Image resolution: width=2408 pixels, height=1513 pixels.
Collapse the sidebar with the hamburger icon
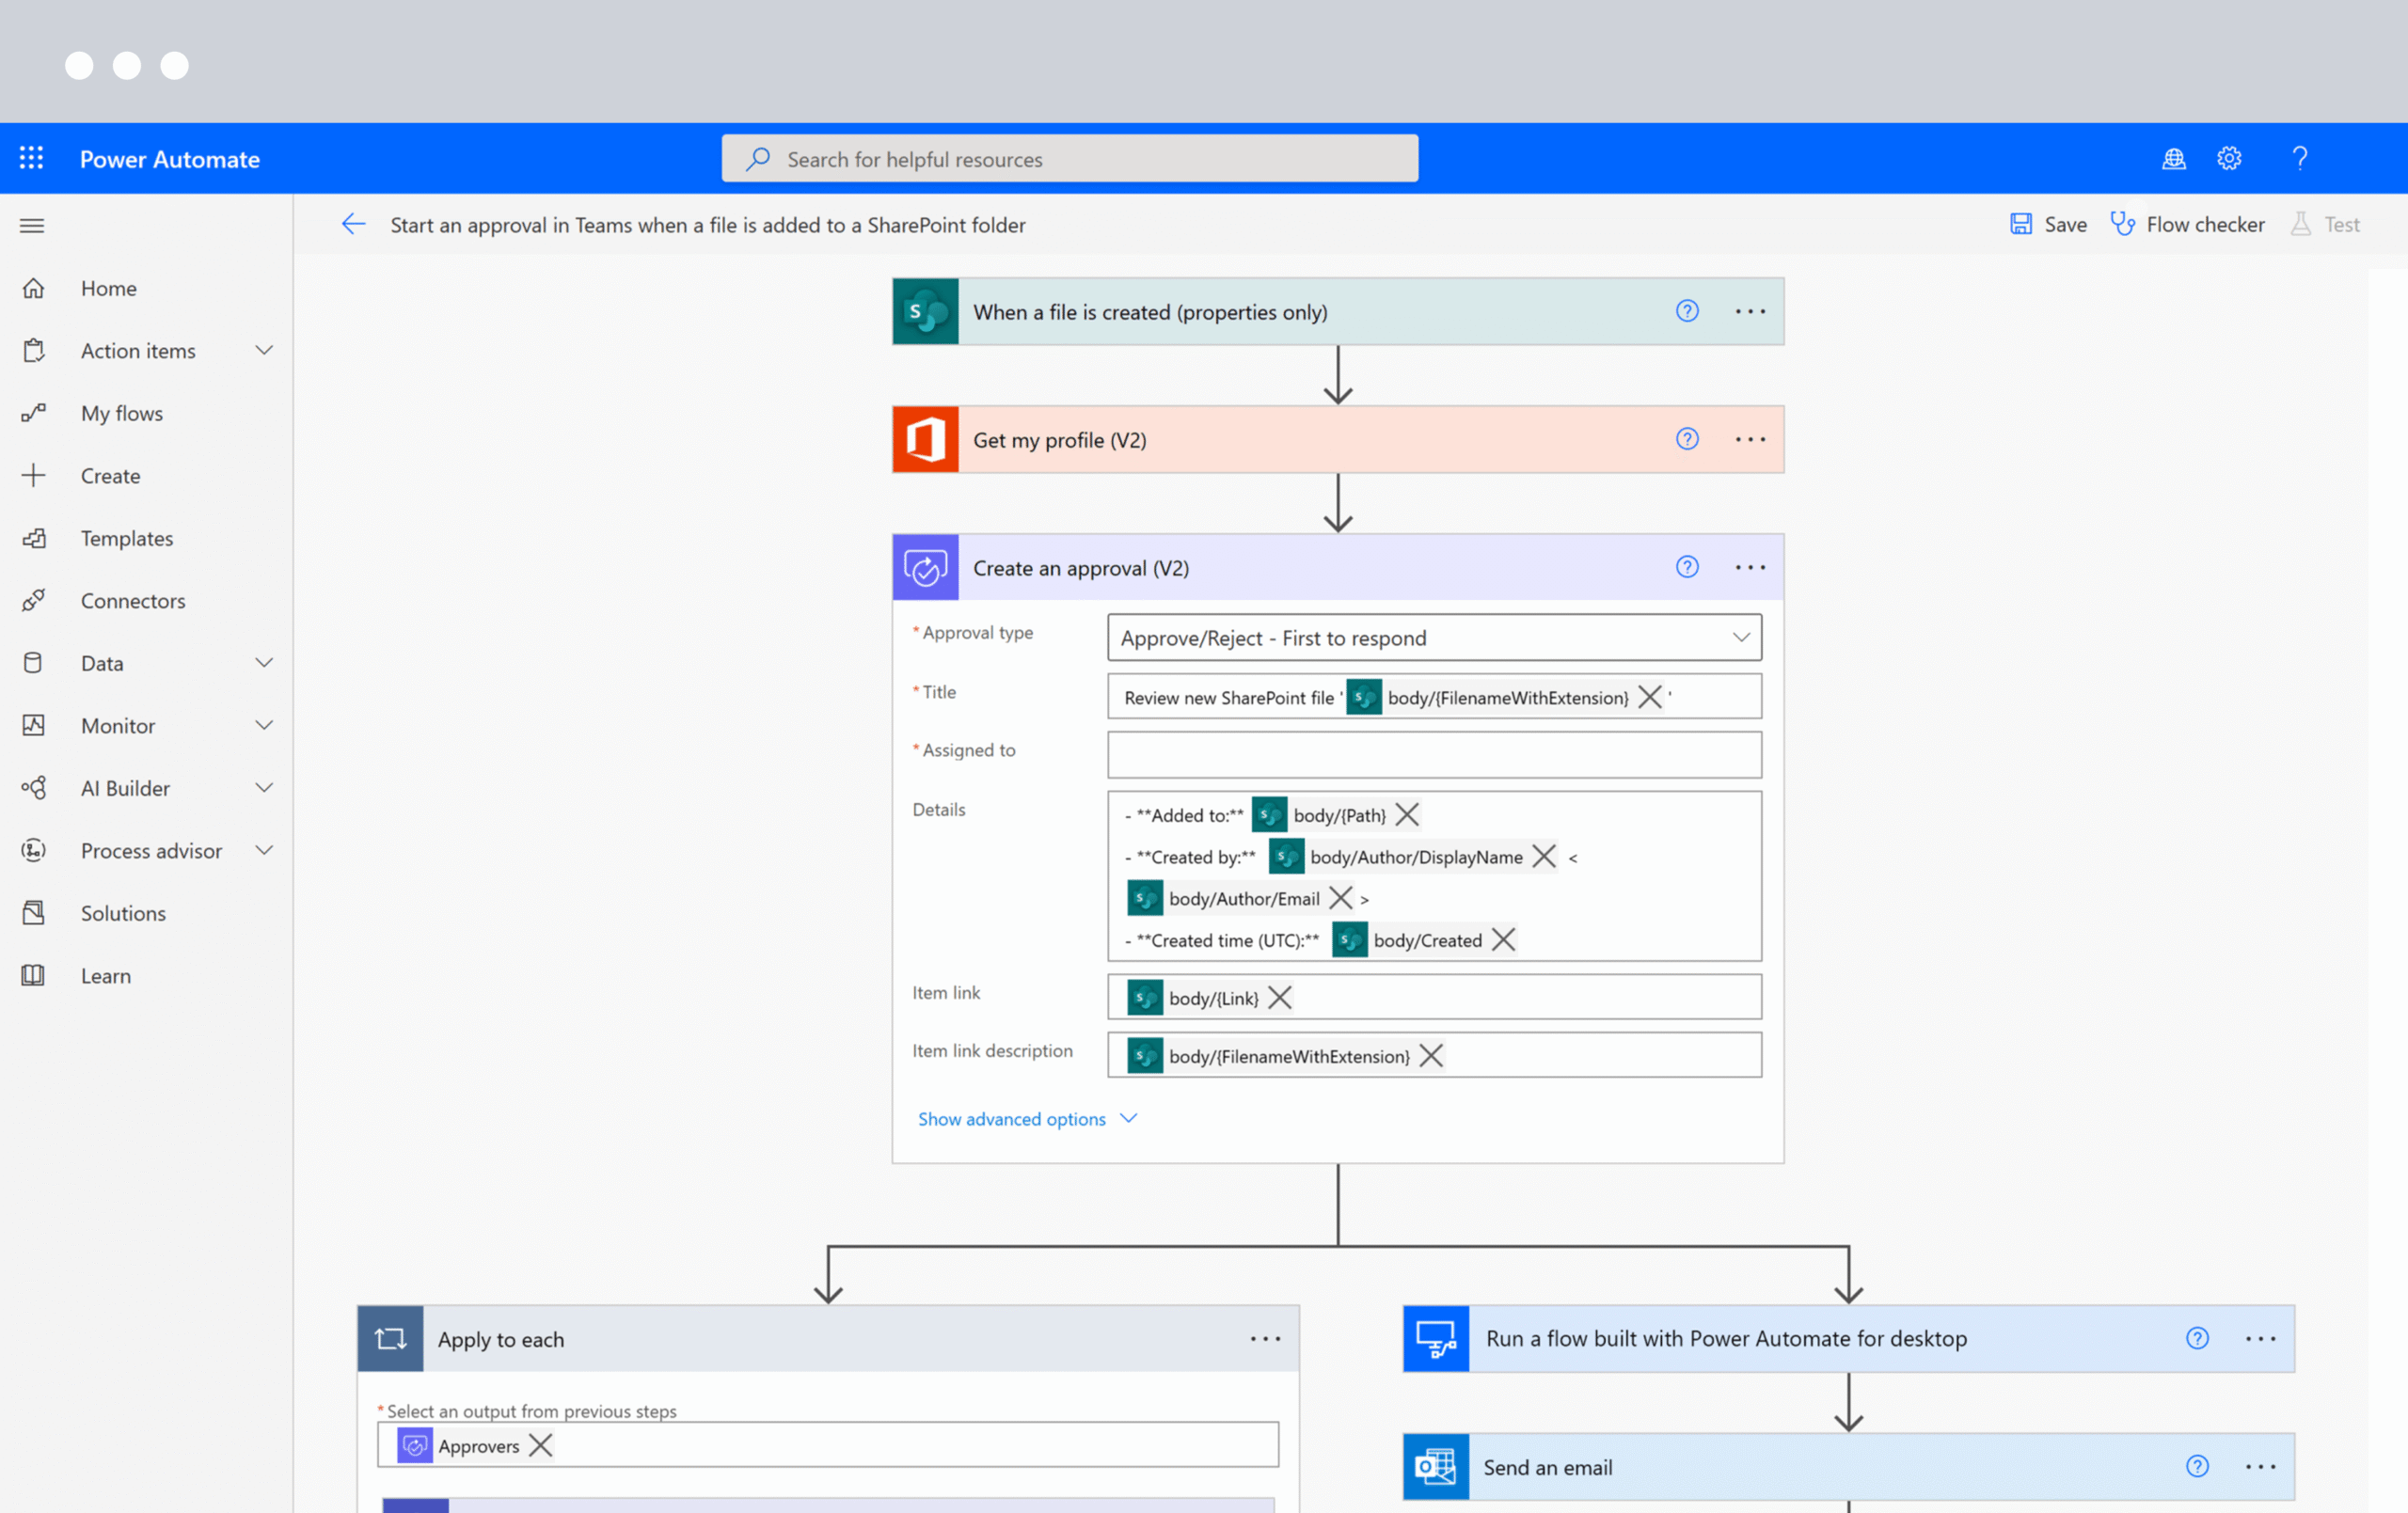click(x=31, y=225)
